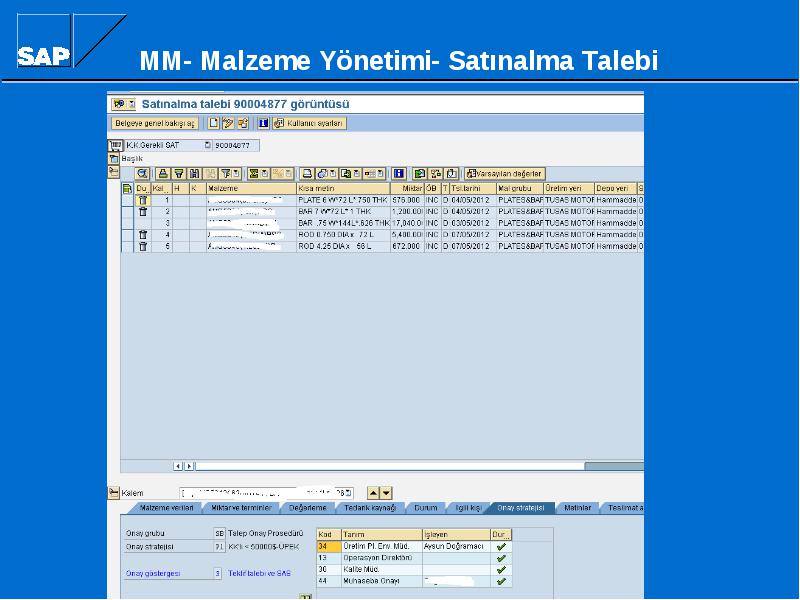Select the Onay stratejisi tab
This screenshot has width=800, height=600.
click(x=521, y=508)
